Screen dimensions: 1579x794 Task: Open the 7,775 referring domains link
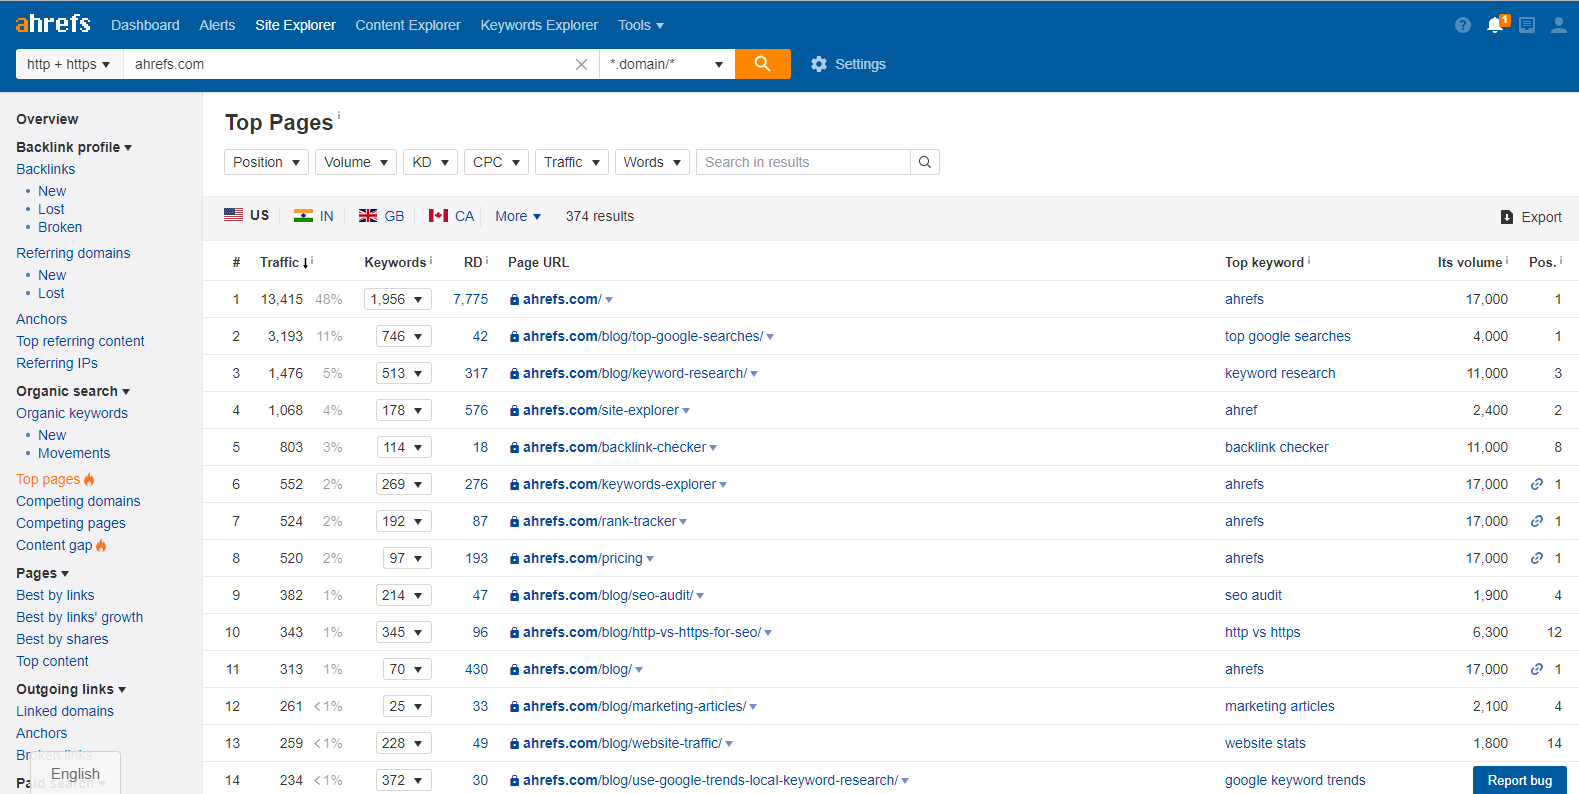tap(470, 299)
